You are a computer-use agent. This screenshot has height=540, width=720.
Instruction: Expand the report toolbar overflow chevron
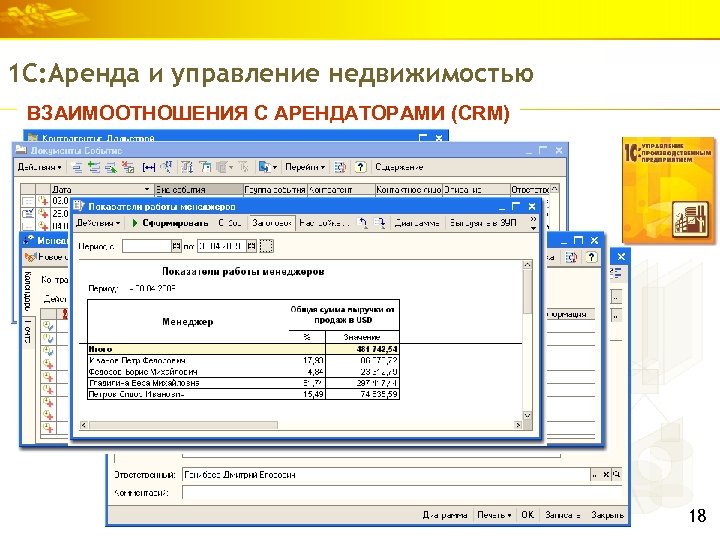coord(533,223)
